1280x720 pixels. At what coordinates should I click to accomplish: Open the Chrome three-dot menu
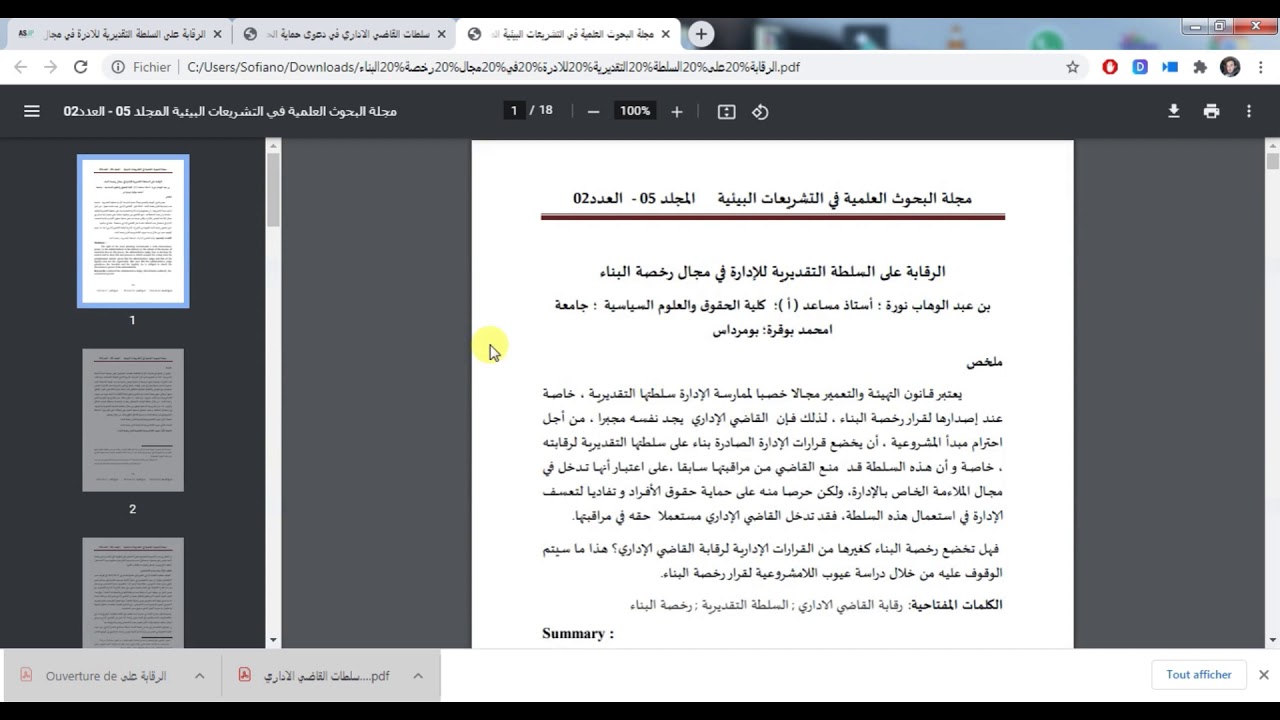[x=1259, y=67]
